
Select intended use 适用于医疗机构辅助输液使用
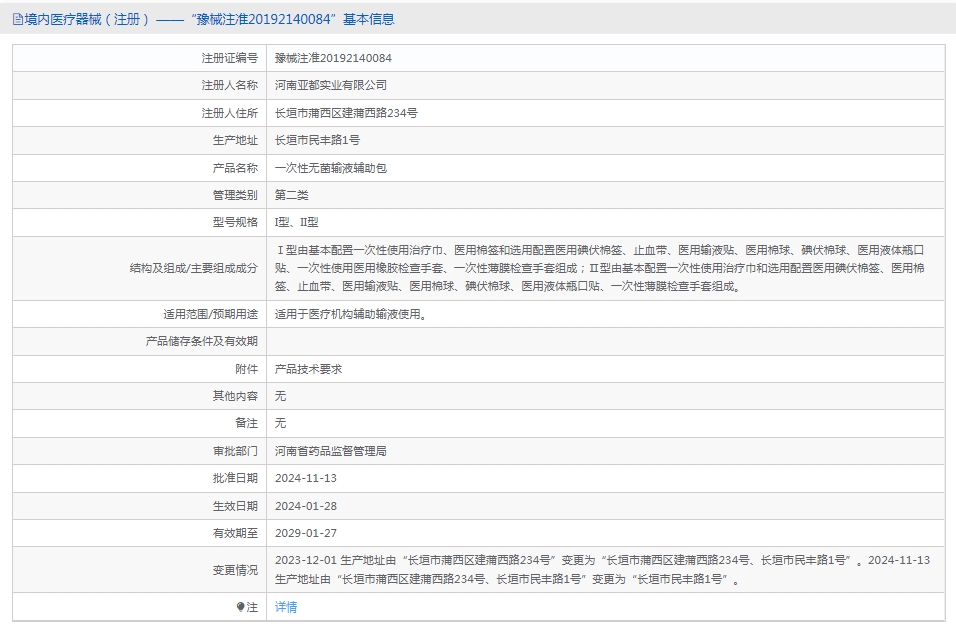(x=351, y=314)
